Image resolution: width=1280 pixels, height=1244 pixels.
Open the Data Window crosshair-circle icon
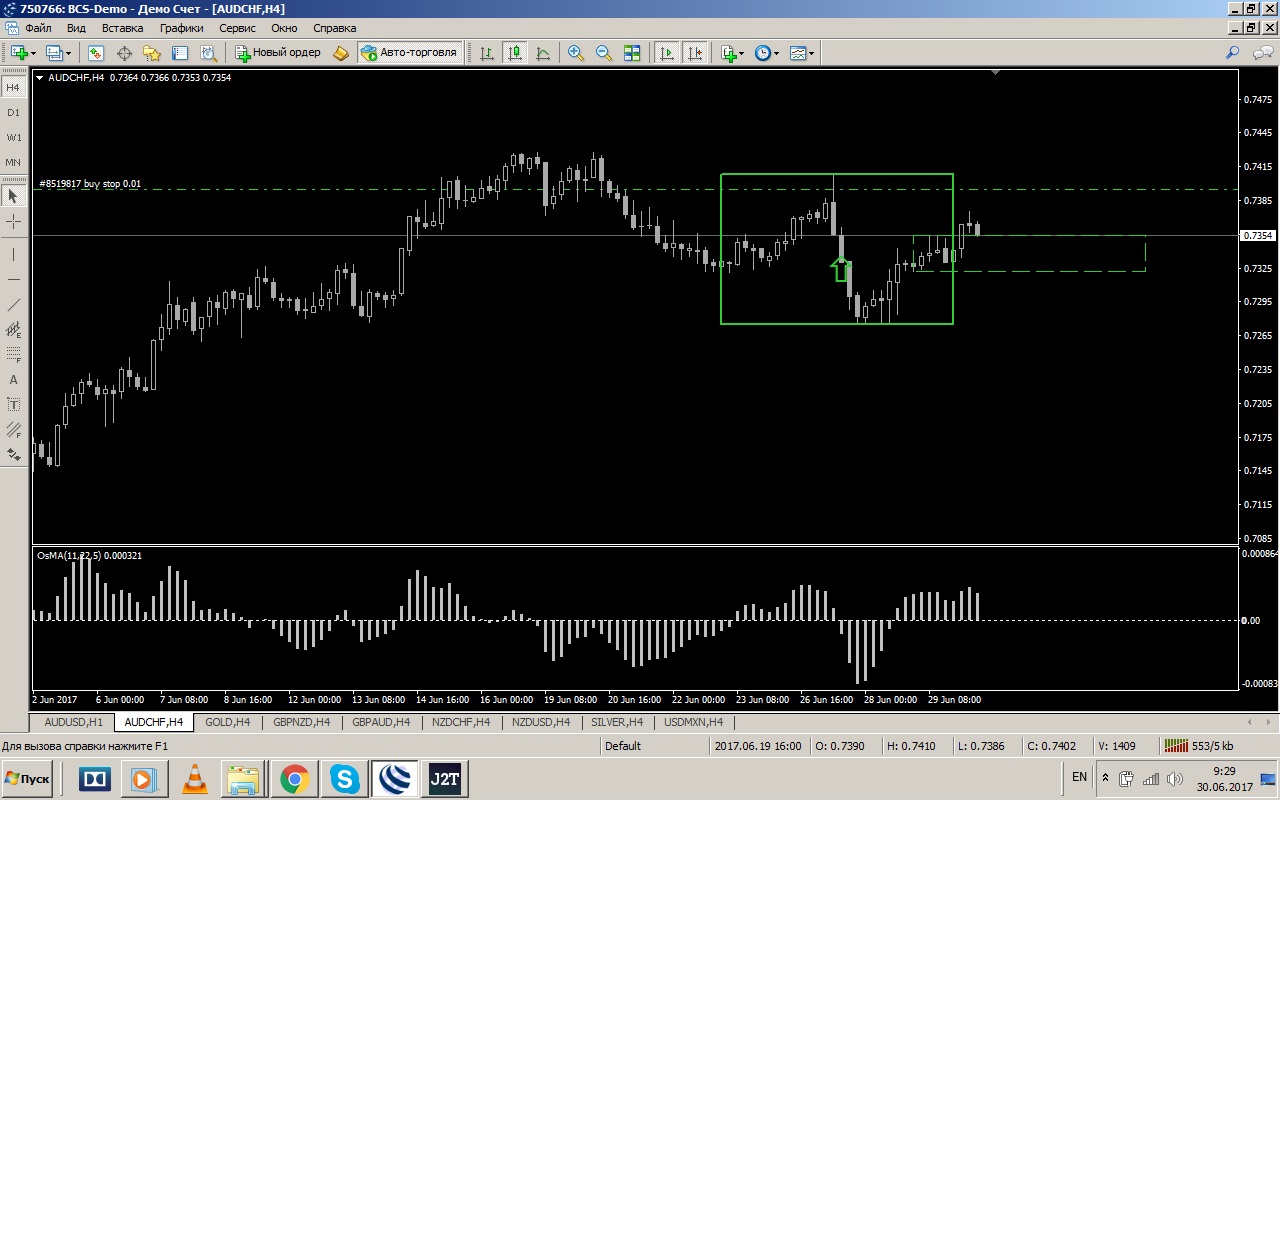coord(124,53)
